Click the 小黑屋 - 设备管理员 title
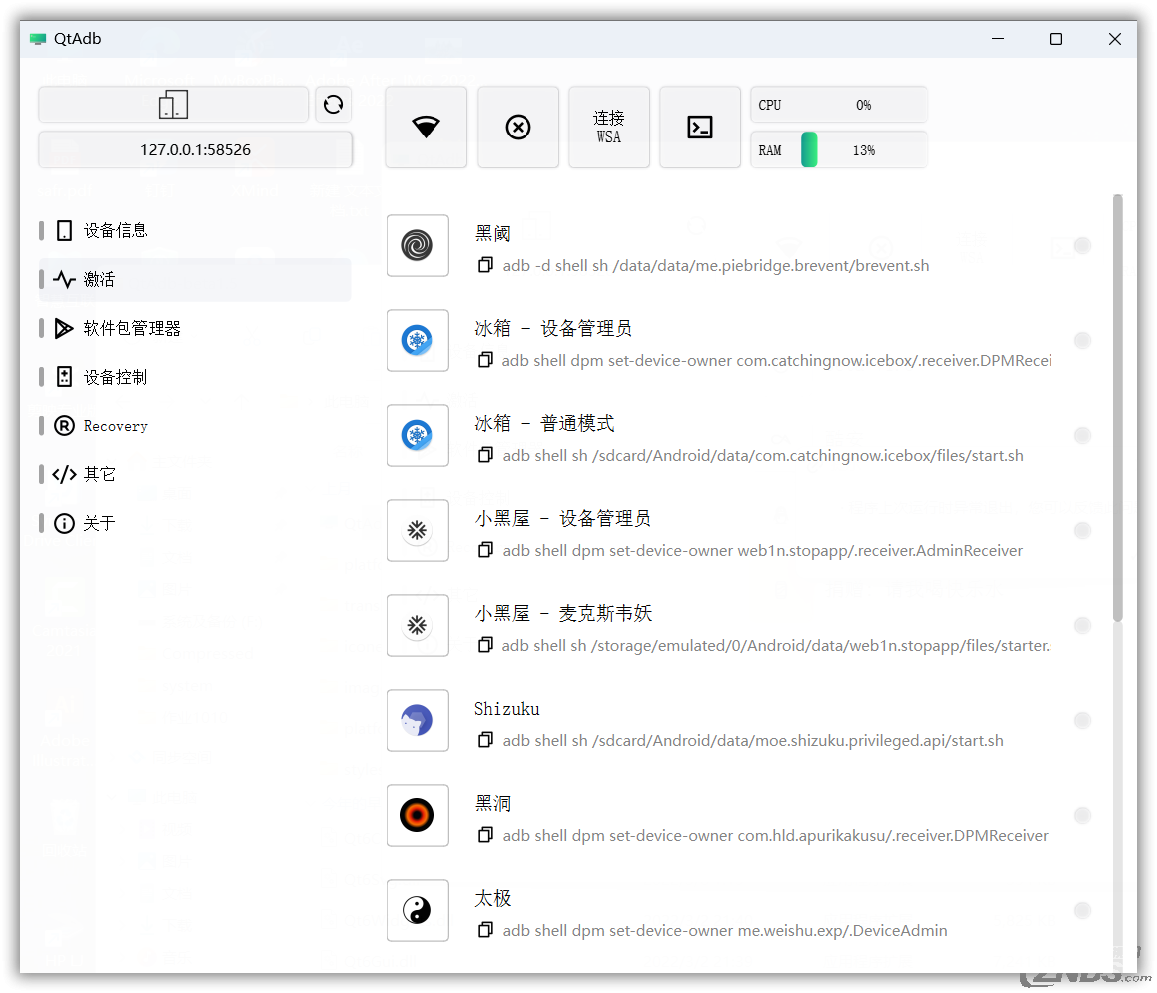Viewport: 1157px width, 993px height. [563, 519]
